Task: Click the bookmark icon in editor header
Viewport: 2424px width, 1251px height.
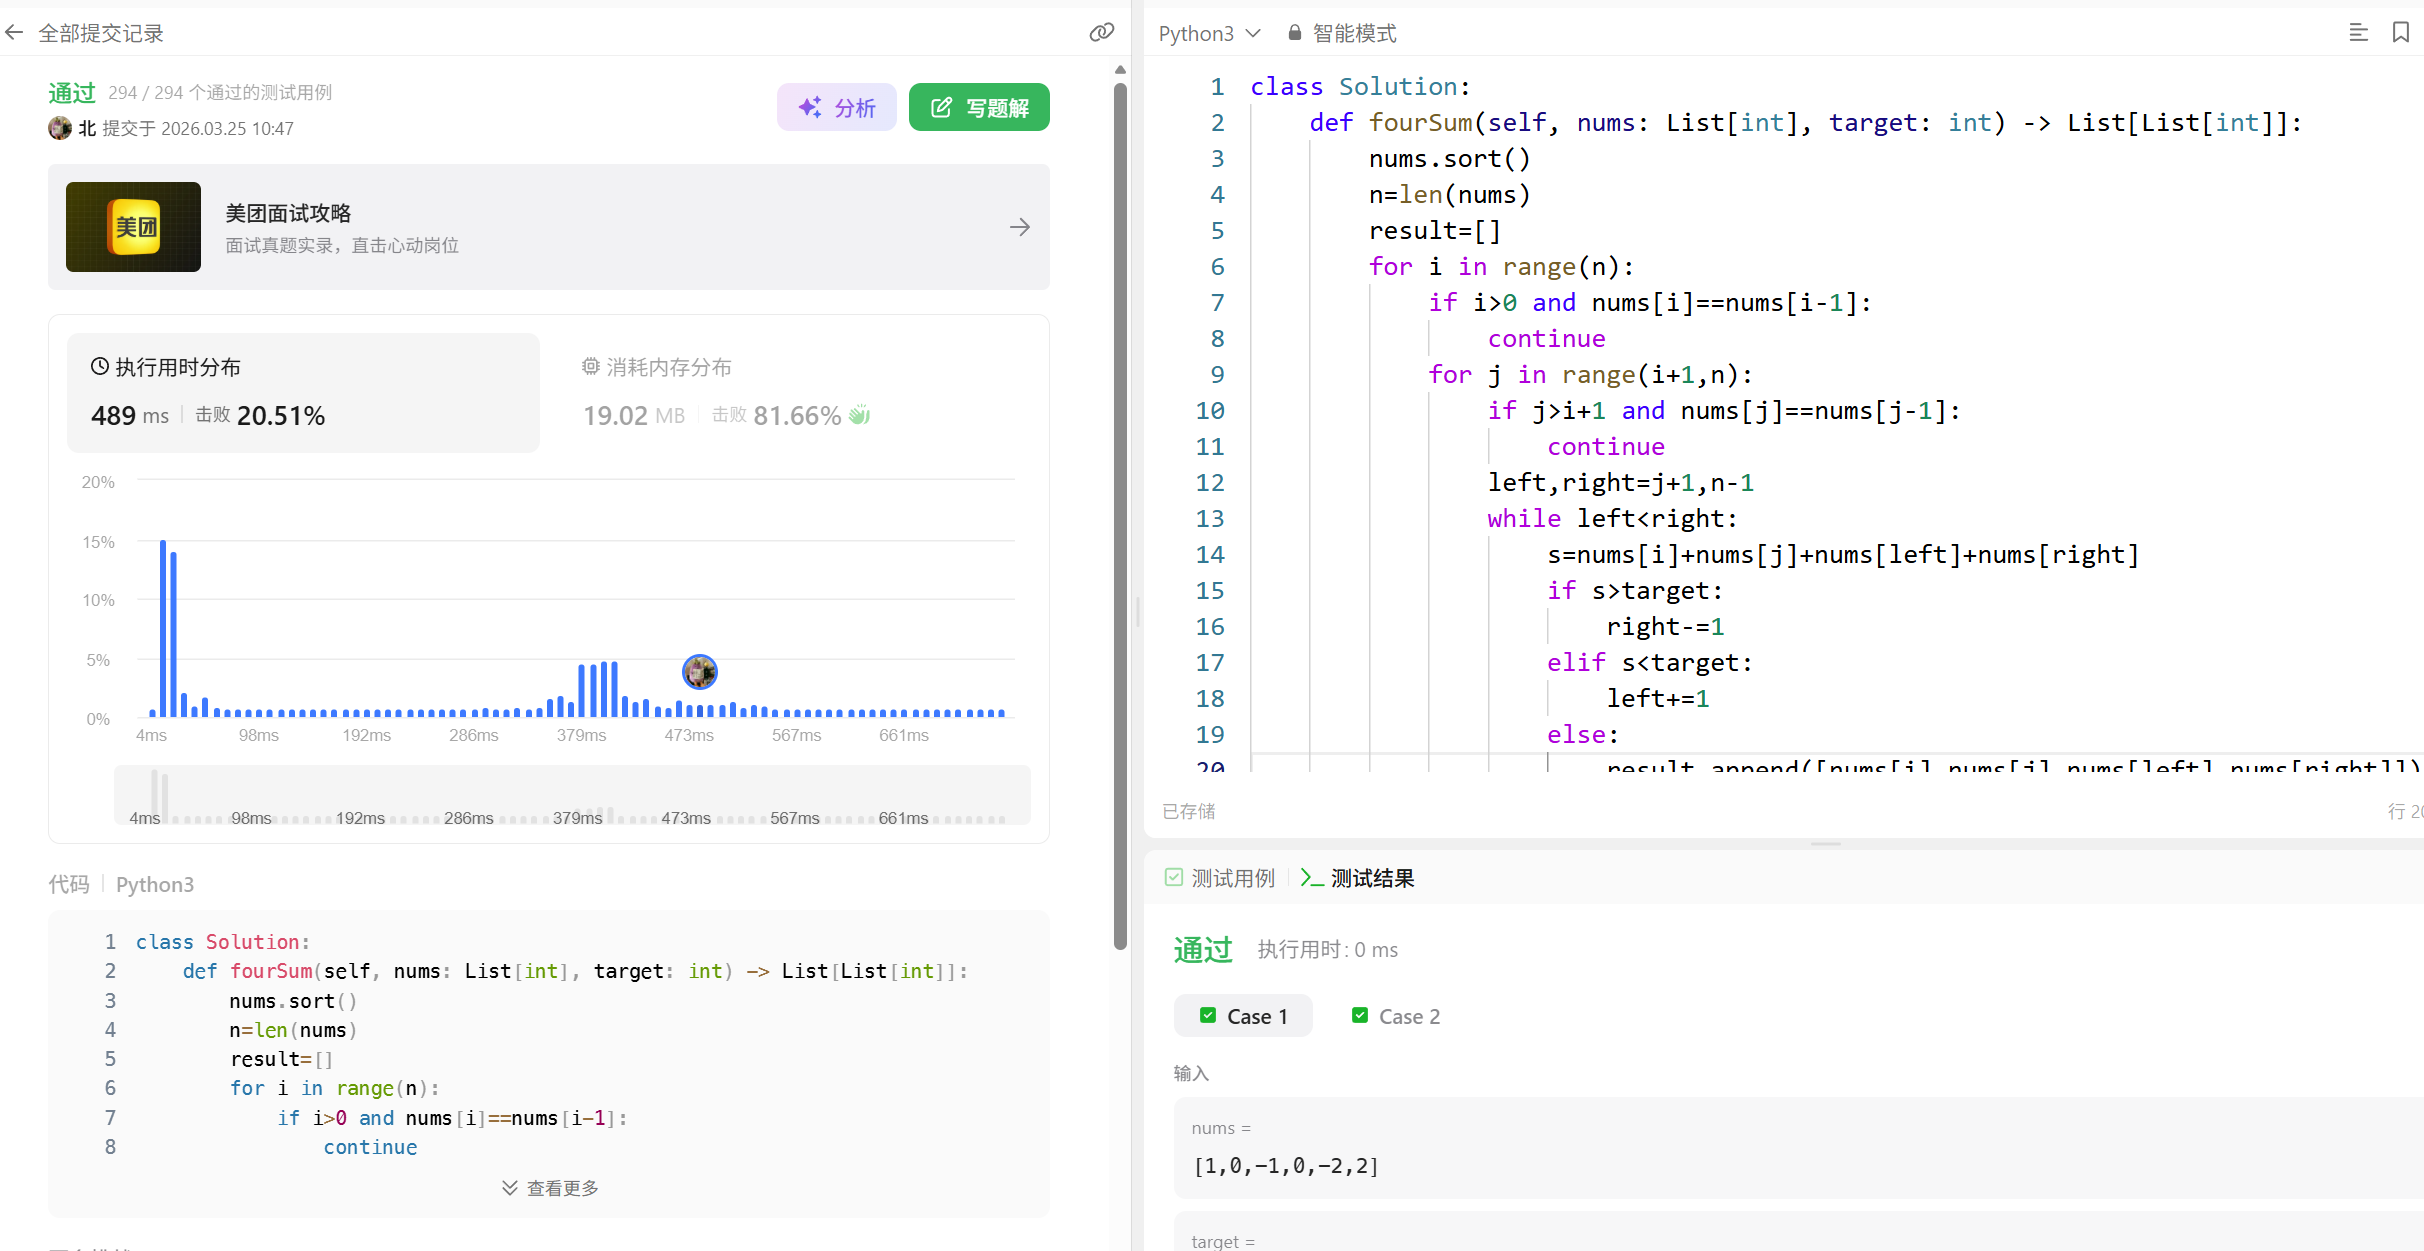Action: (x=2400, y=33)
